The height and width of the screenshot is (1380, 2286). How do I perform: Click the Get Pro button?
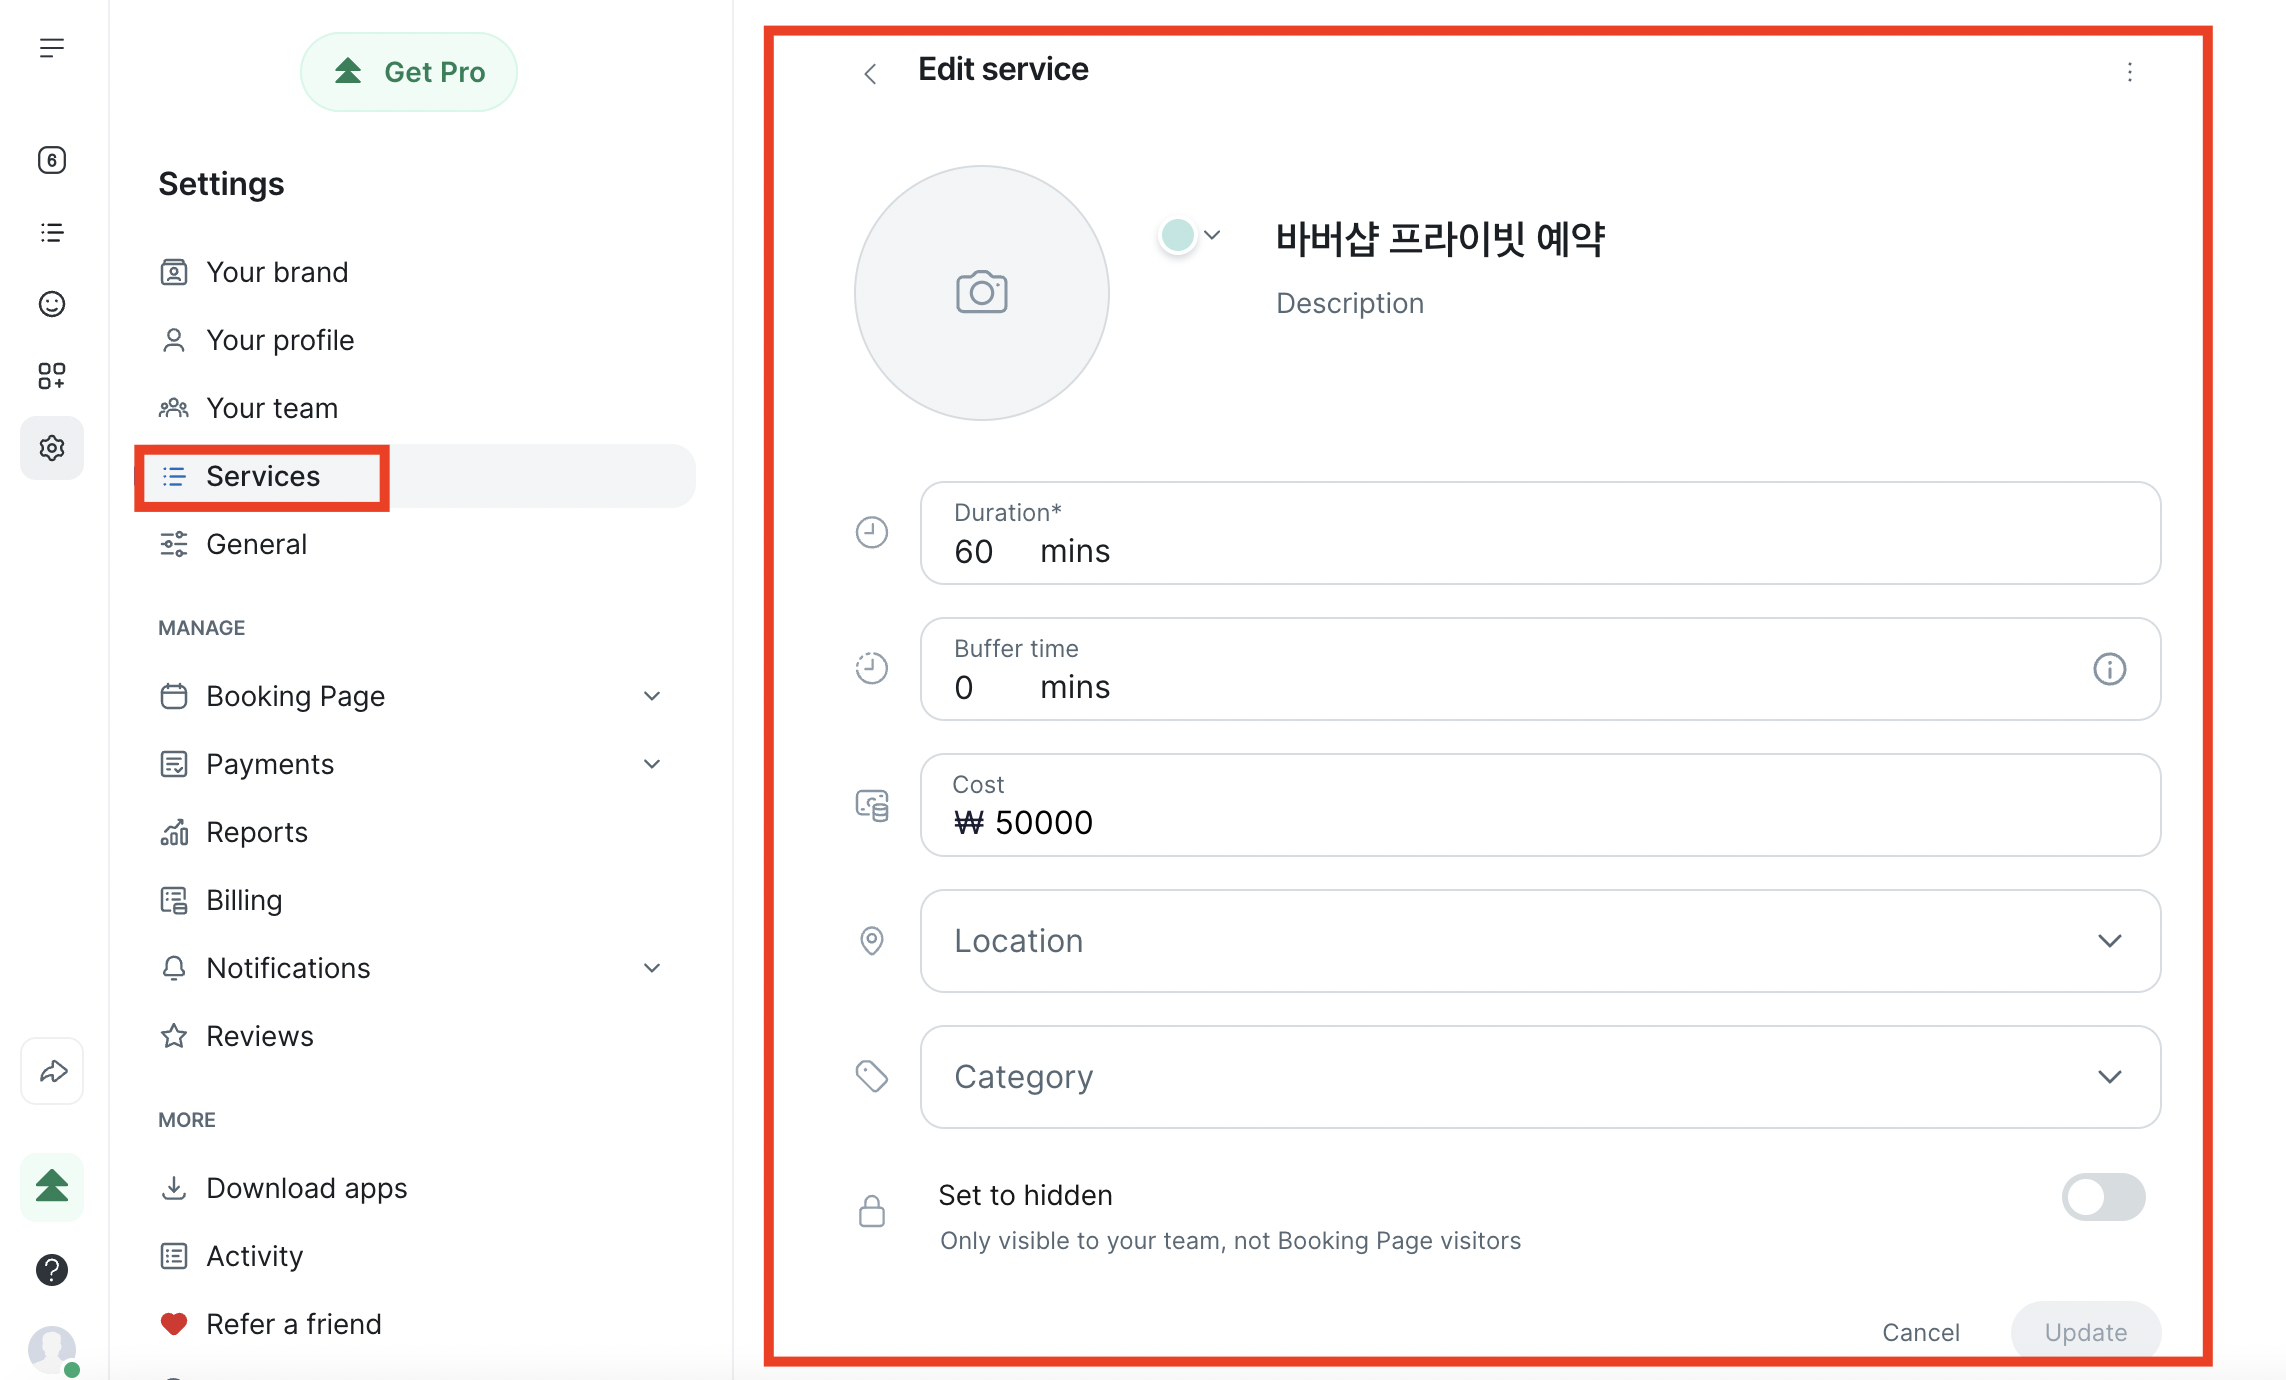coord(409,72)
